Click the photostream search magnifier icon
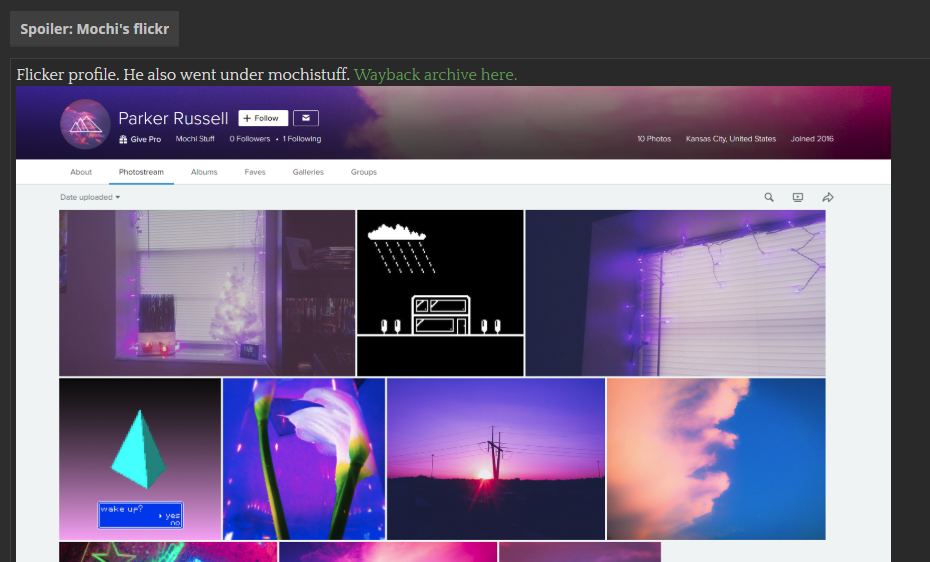Viewport: 930px width, 562px height. [x=769, y=197]
